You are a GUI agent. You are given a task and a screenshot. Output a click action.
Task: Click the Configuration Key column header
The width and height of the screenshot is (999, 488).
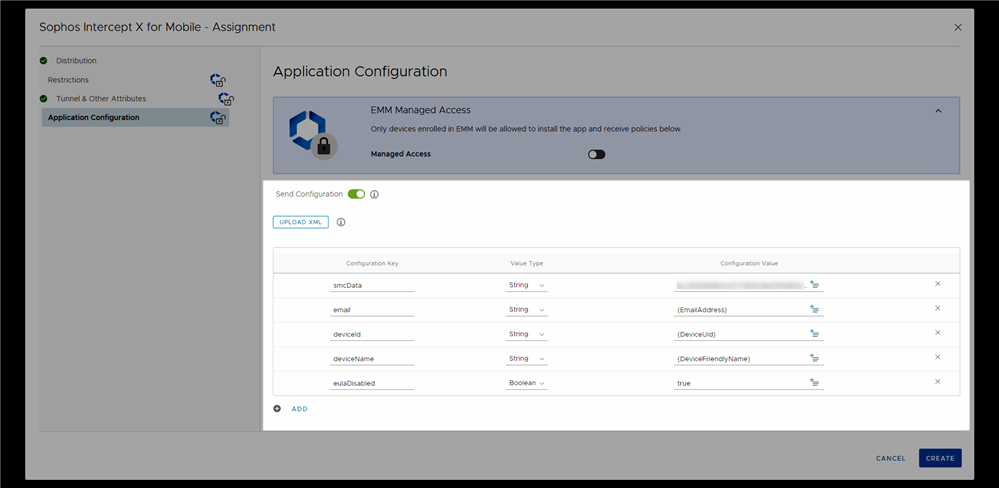coord(372,264)
